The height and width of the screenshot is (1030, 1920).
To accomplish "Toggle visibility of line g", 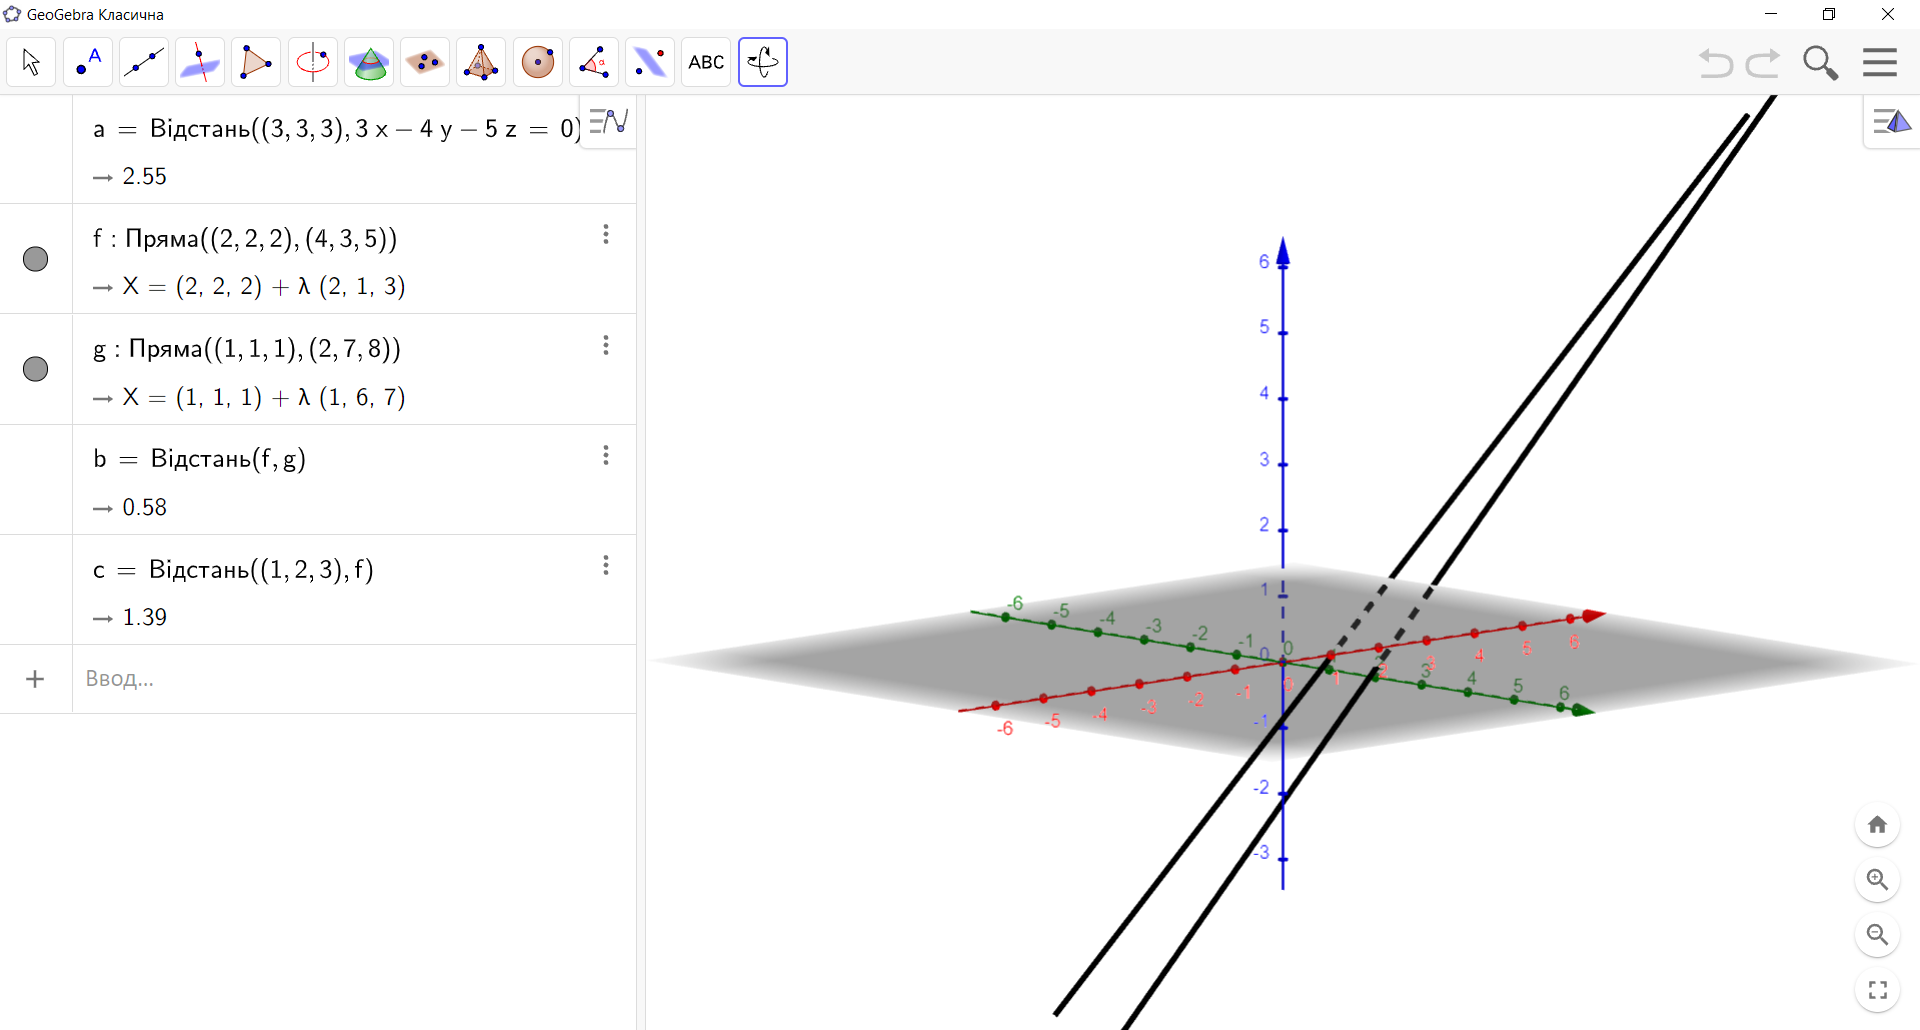I will pos(35,368).
